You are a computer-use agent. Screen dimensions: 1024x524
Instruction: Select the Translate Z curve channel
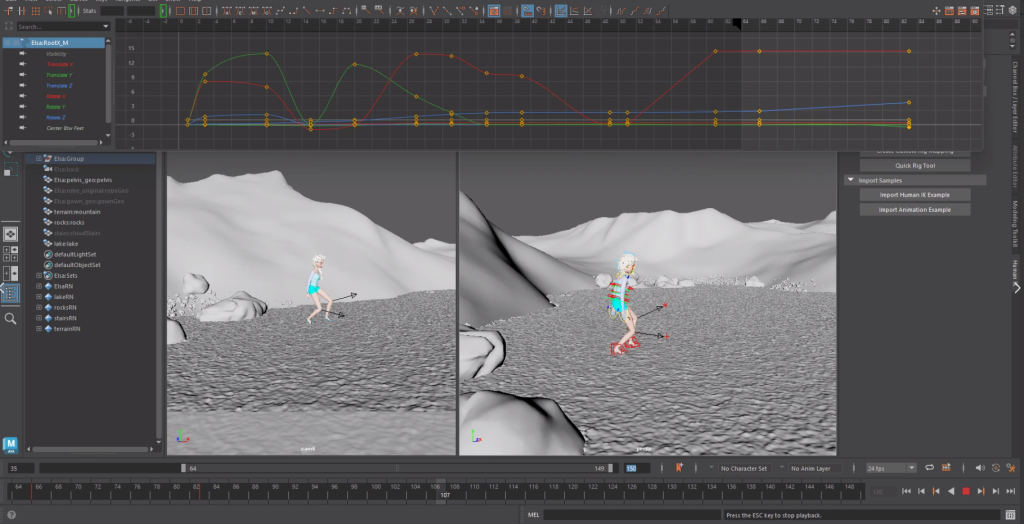tap(59, 86)
